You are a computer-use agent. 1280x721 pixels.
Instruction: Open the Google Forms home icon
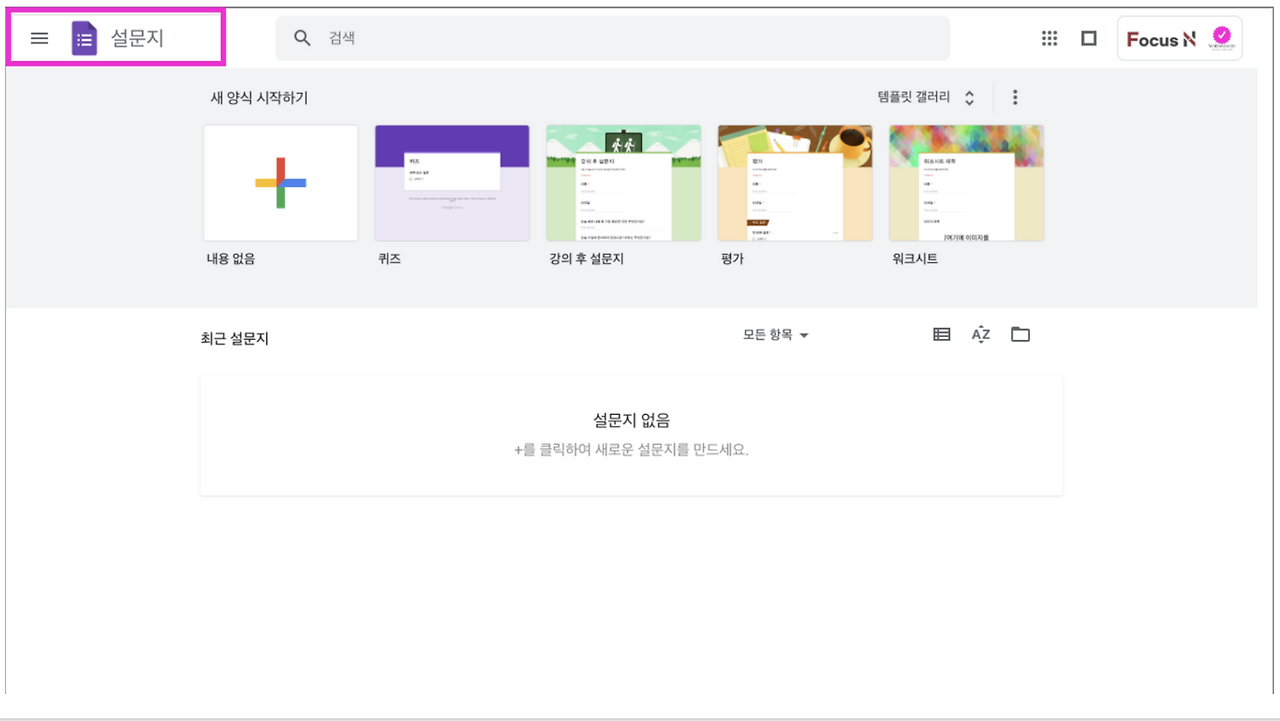coord(84,38)
